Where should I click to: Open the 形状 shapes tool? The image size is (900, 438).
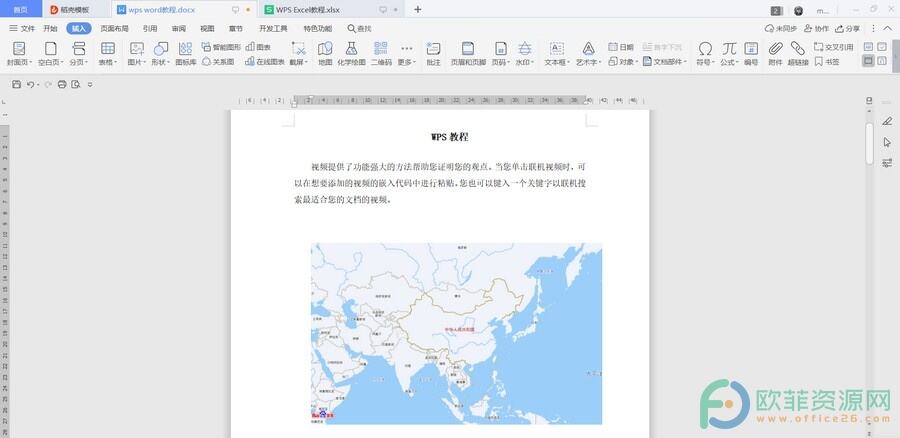point(161,53)
